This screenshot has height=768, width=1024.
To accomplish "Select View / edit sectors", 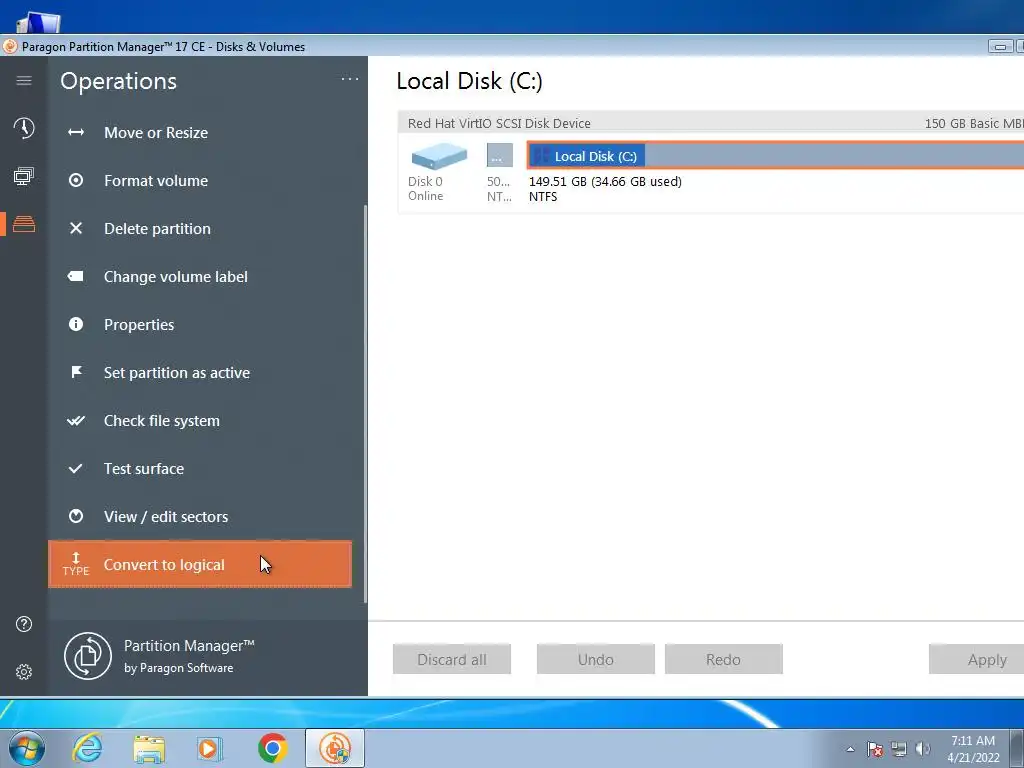I will tap(200, 517).
